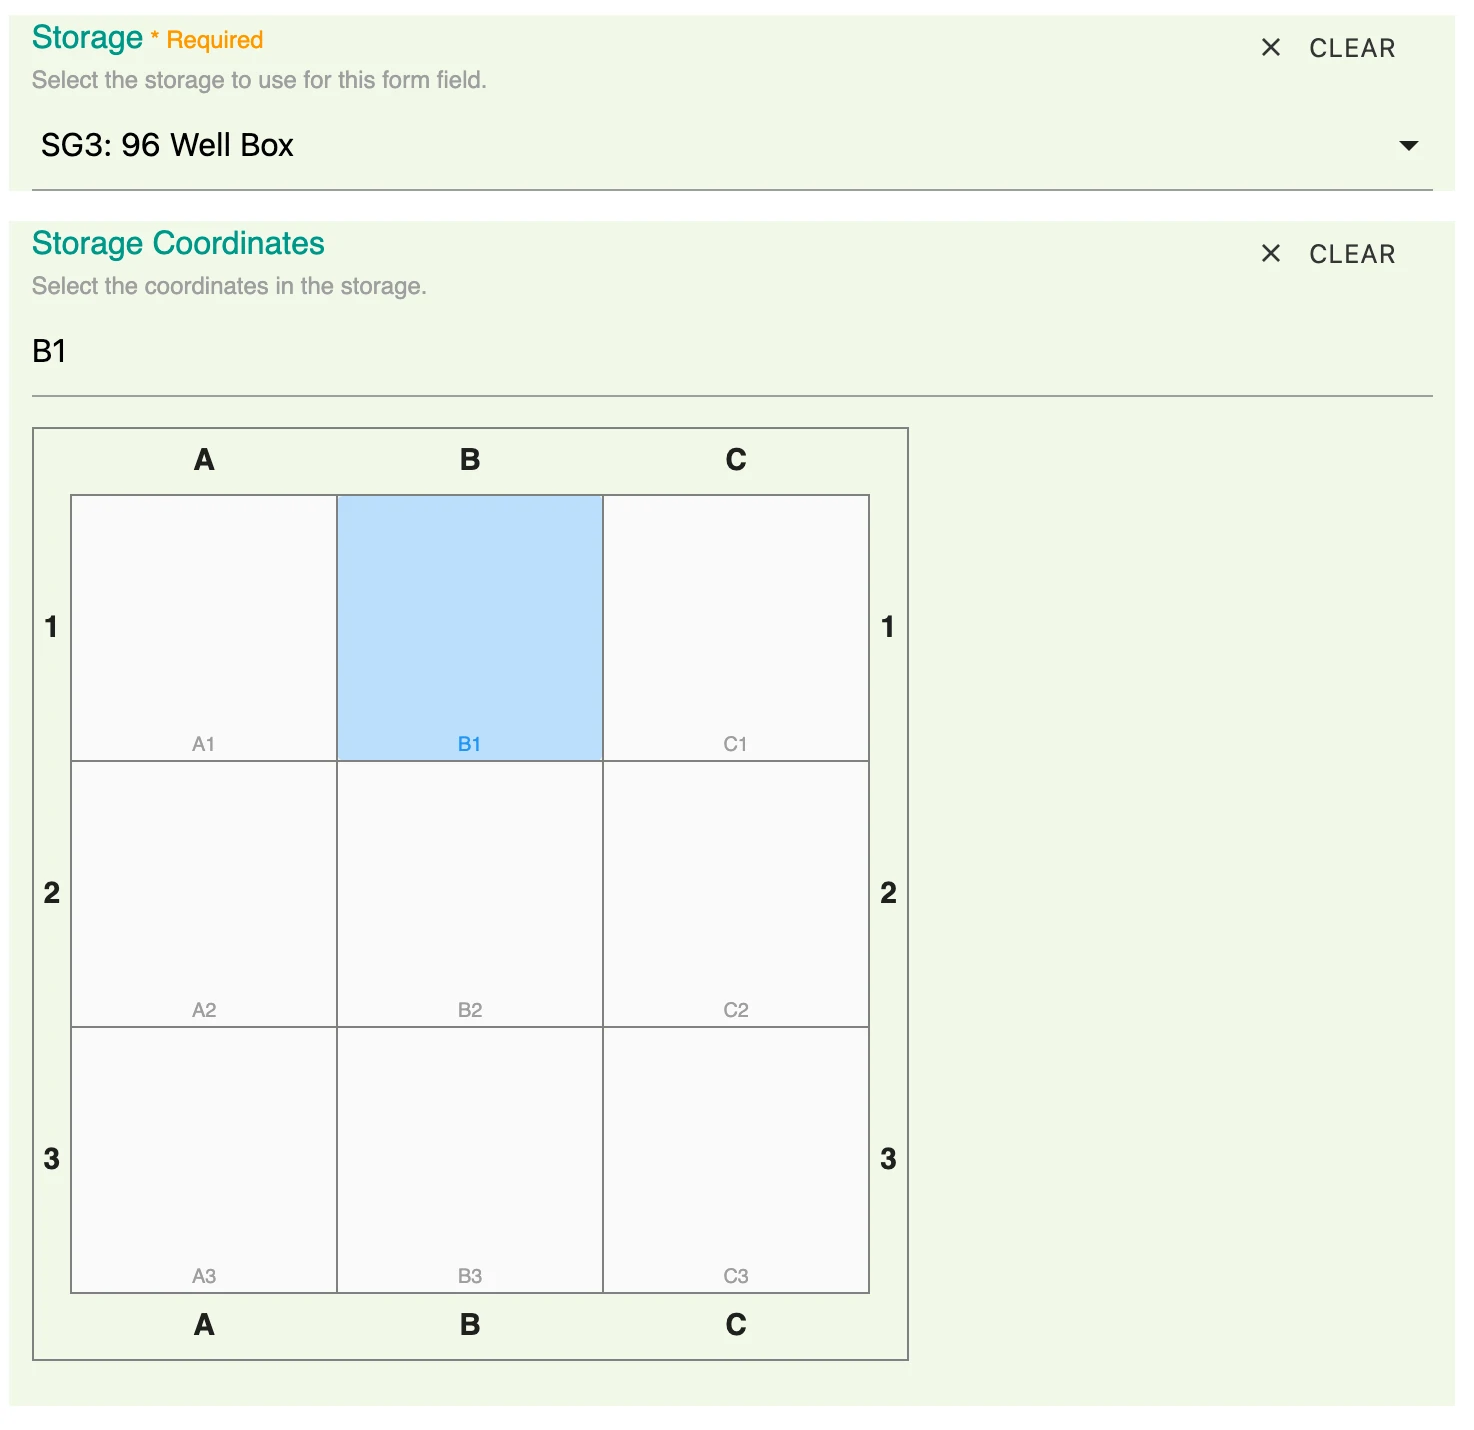Click the B1 coordinates text field
Screen dimensions: 1474x1430
coord(700,352)
